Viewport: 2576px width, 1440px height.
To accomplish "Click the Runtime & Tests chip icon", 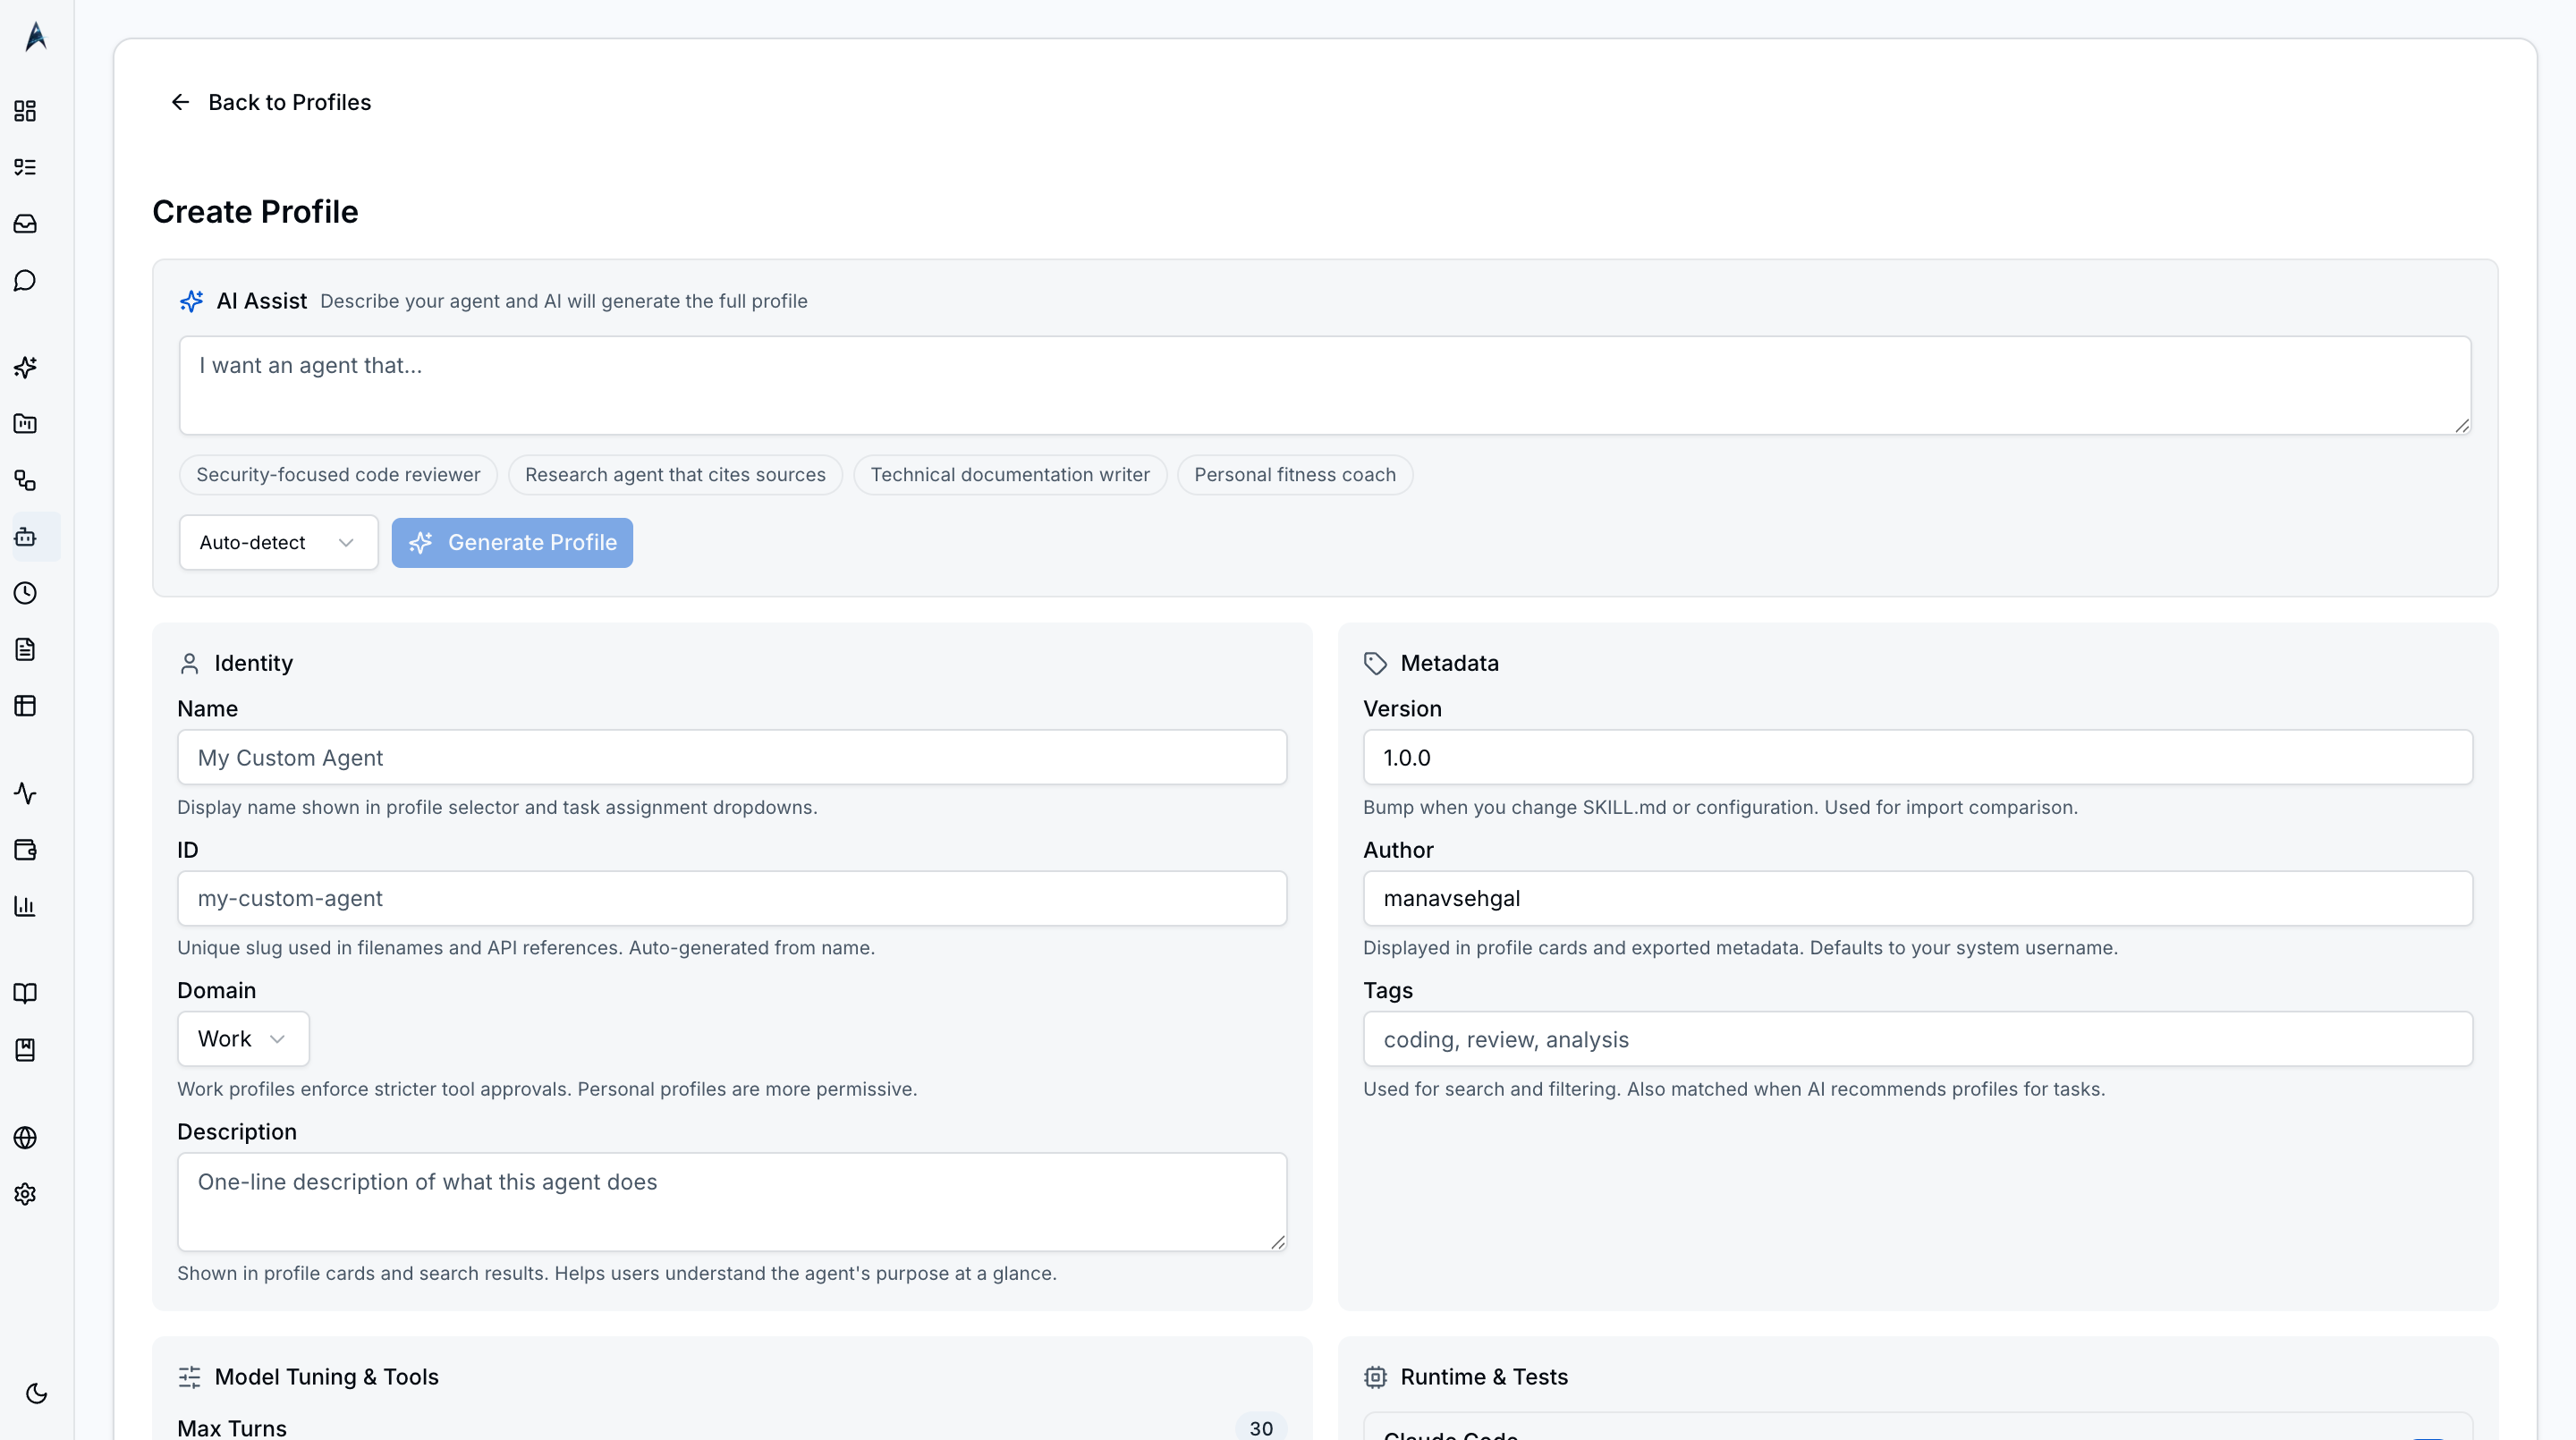I will coord(1375,1377).
